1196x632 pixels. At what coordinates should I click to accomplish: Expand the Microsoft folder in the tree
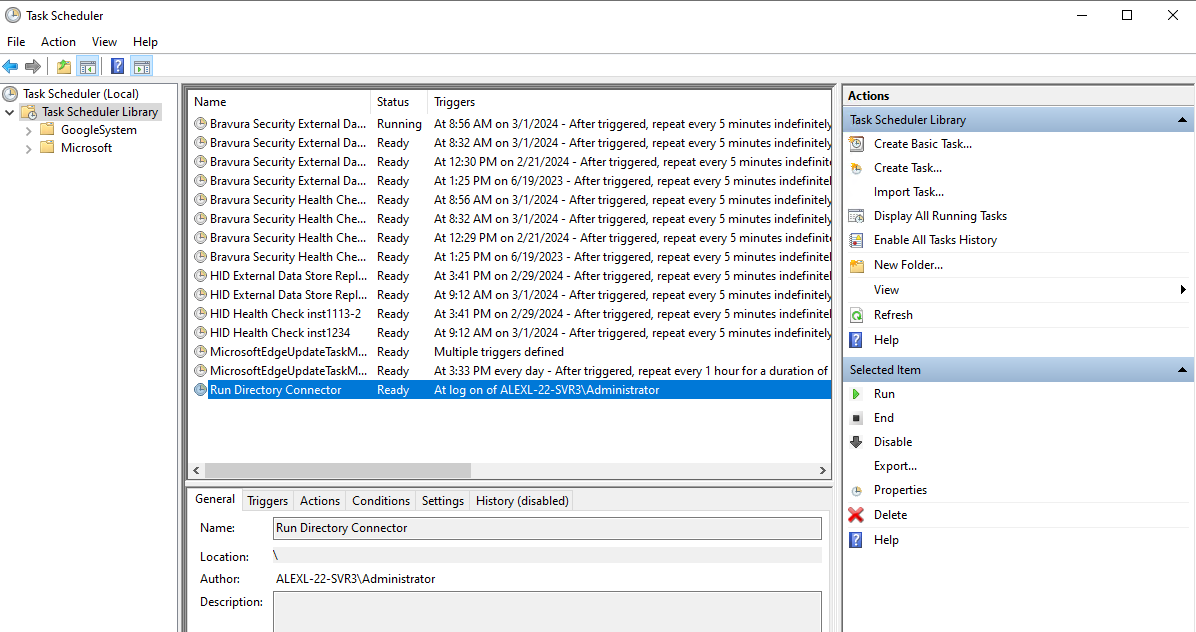click(30, 147)
